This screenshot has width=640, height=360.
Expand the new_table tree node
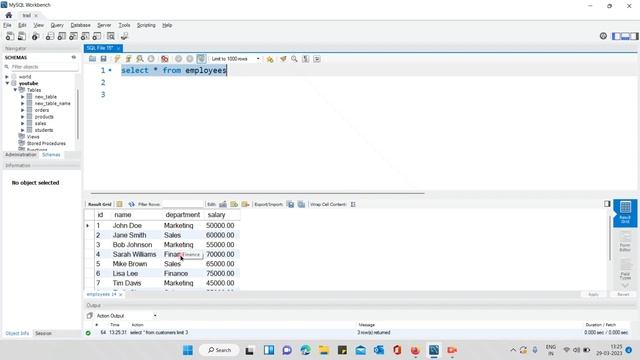(x=22, y=97)
